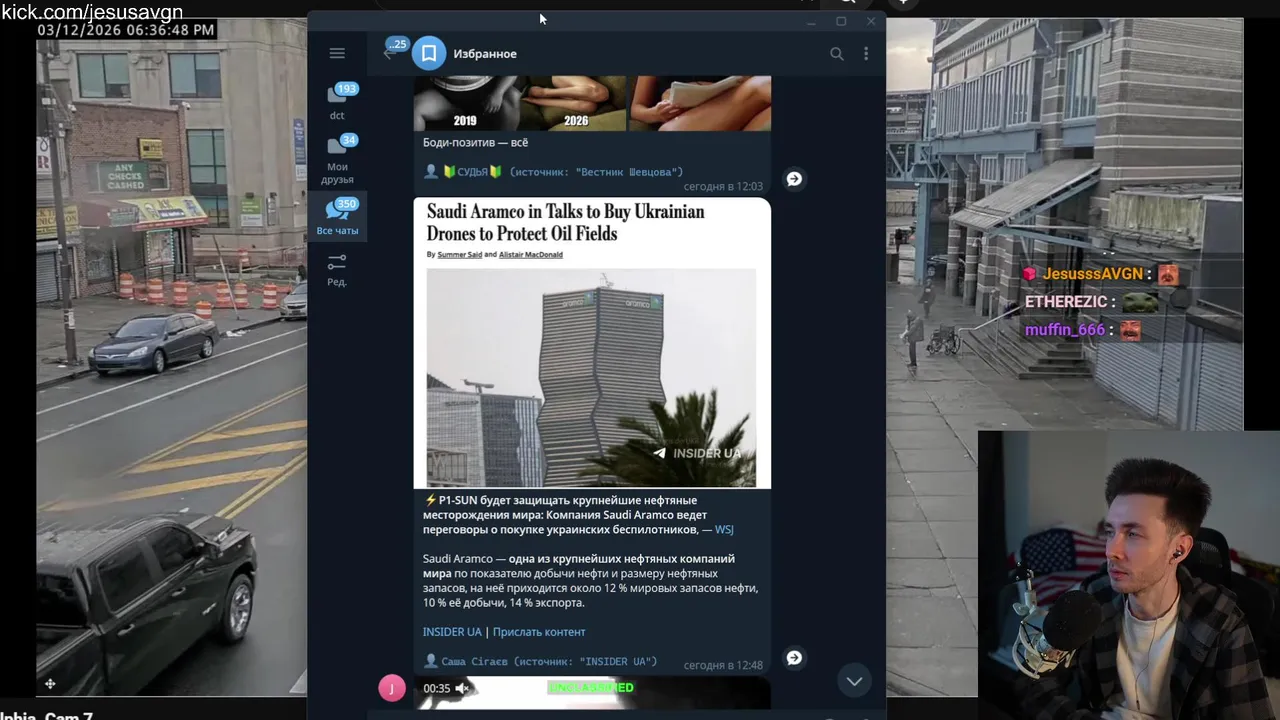Click the Боди-позитив — всё caption
Screen dimensions: 1280x720
[x=475, y=143]
